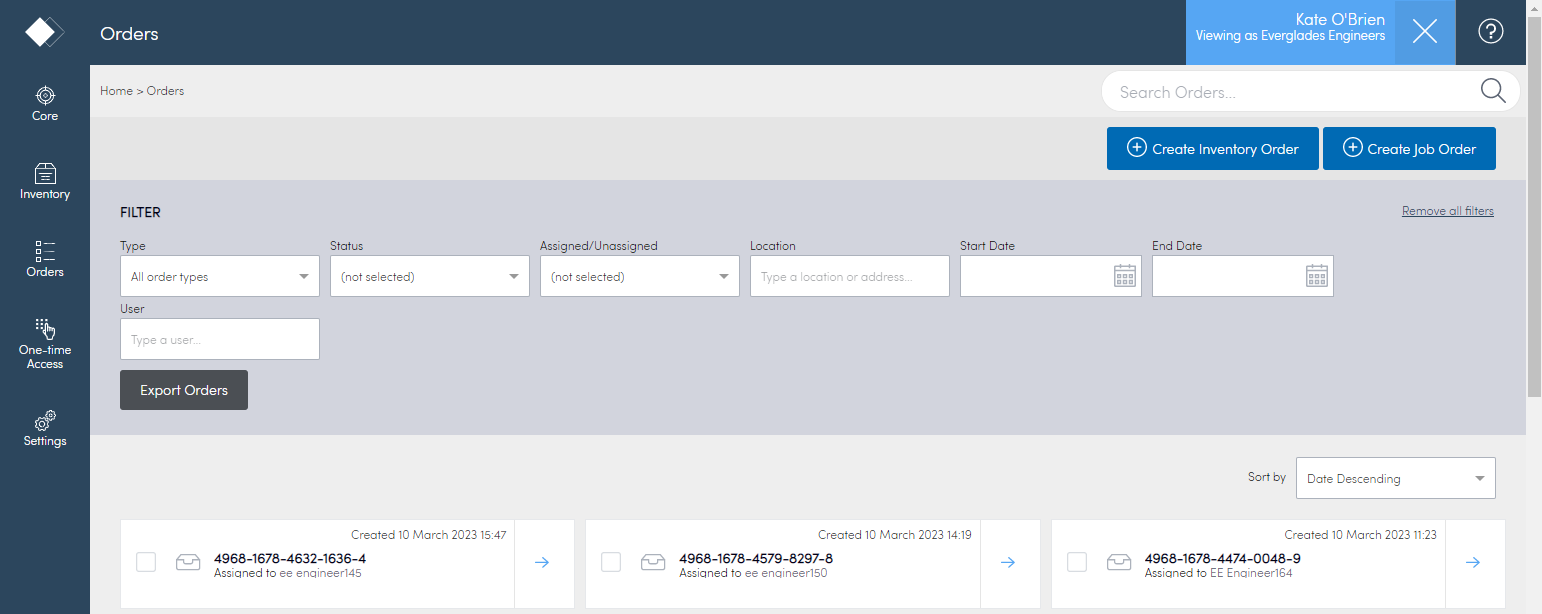Click the Create Inventory Order button

tap(1212, 149)
